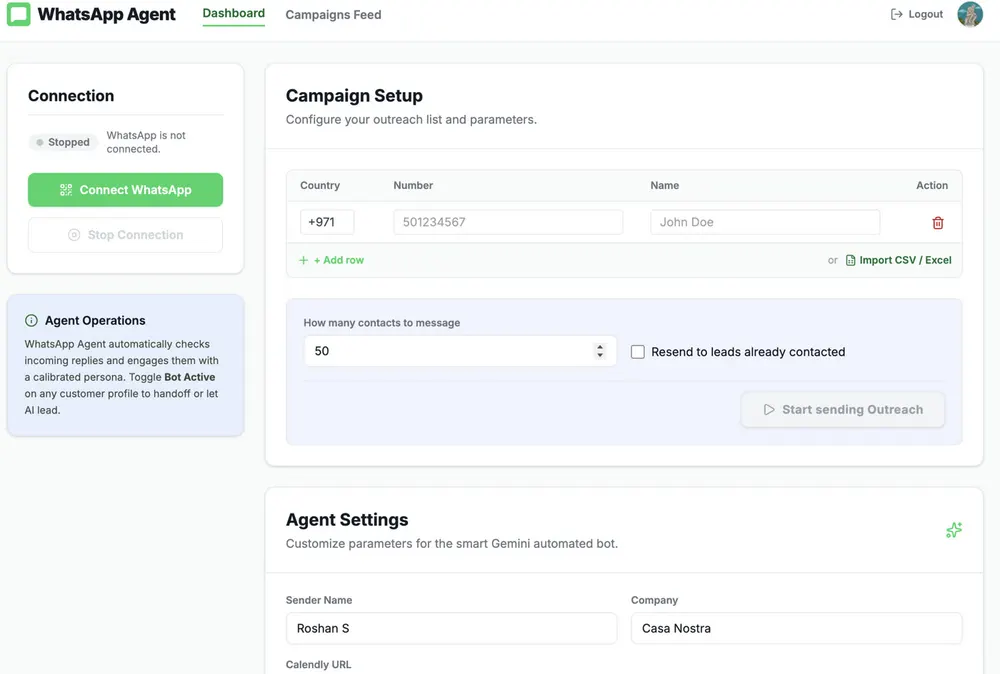1000x674 pixels.
Task: Click the contacts count stepper arrows
Action: [599, 351]
